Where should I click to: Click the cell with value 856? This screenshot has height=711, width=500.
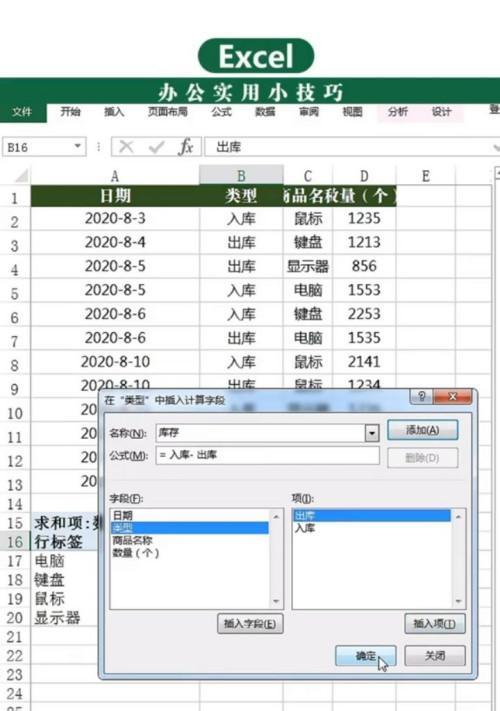click(364, 266)
